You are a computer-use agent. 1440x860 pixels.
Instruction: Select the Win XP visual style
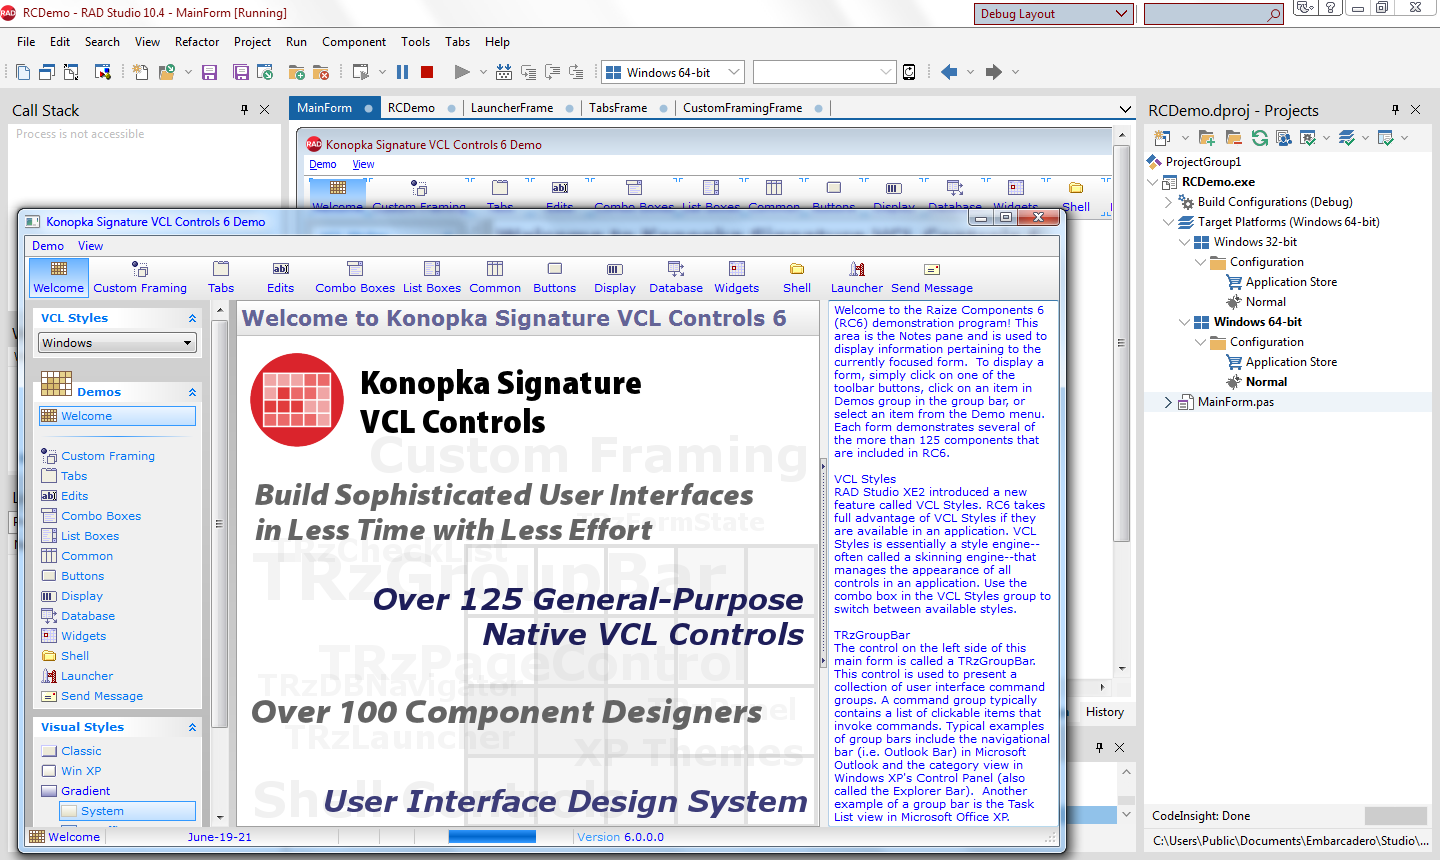click(x=81, y=771)
